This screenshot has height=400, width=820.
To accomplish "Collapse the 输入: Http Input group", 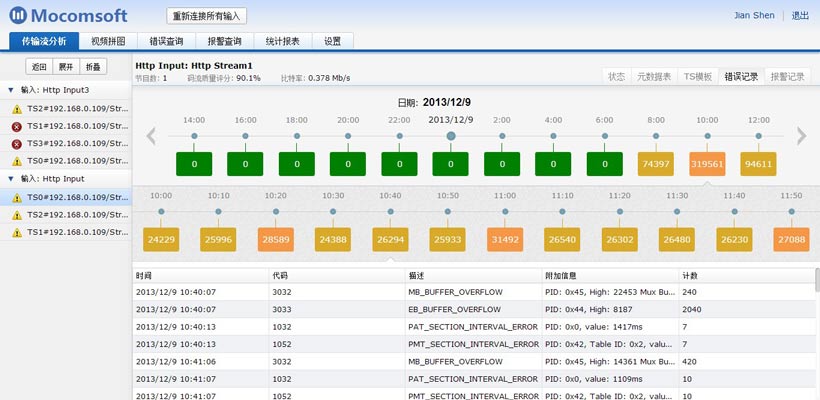I will pyautogui.click(x=10, y=179).
